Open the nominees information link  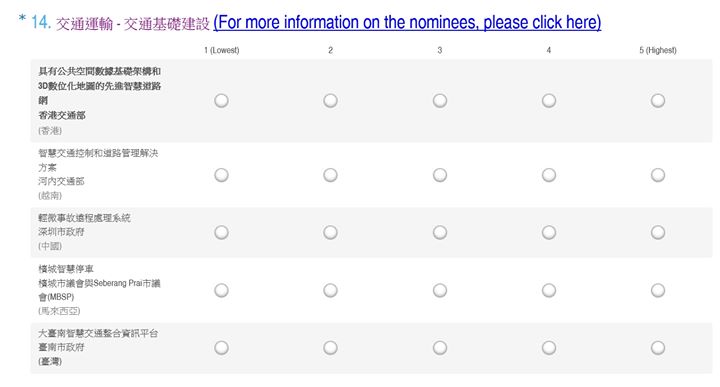[407, 22]
